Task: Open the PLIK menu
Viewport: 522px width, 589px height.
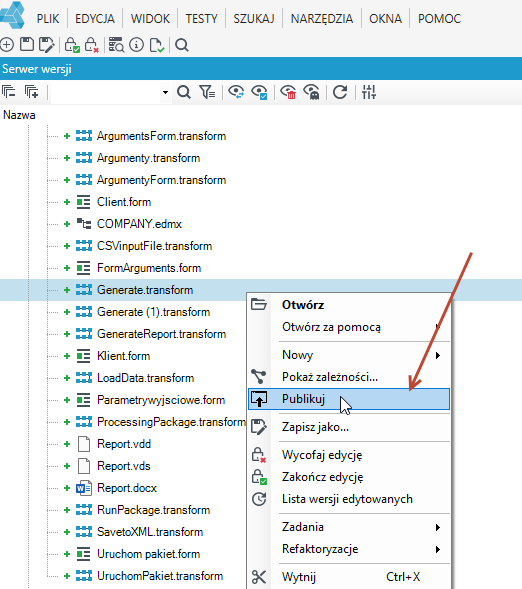Action: (x=48, y=18)
